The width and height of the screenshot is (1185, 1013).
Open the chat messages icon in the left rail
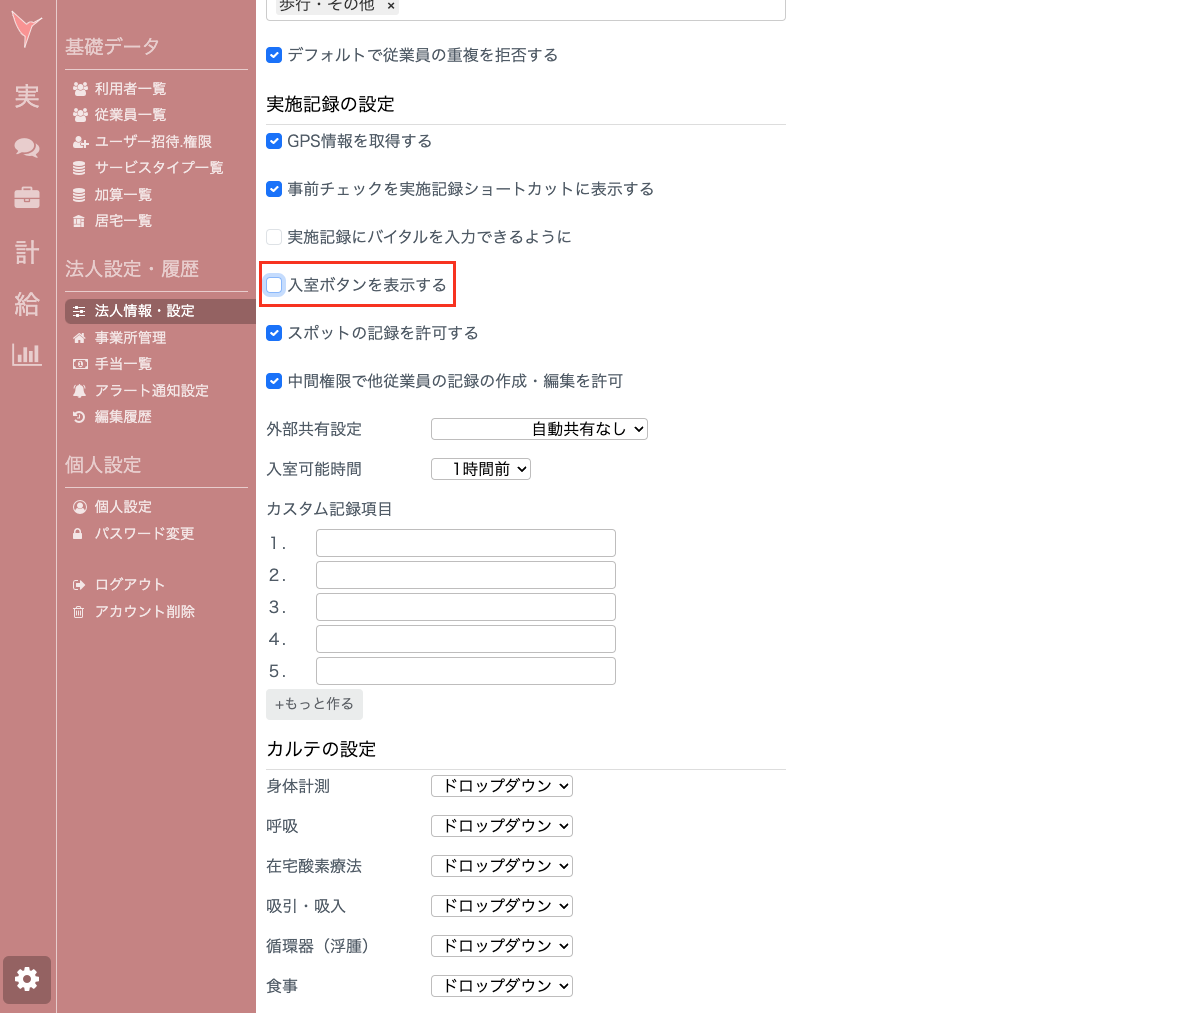26,148
